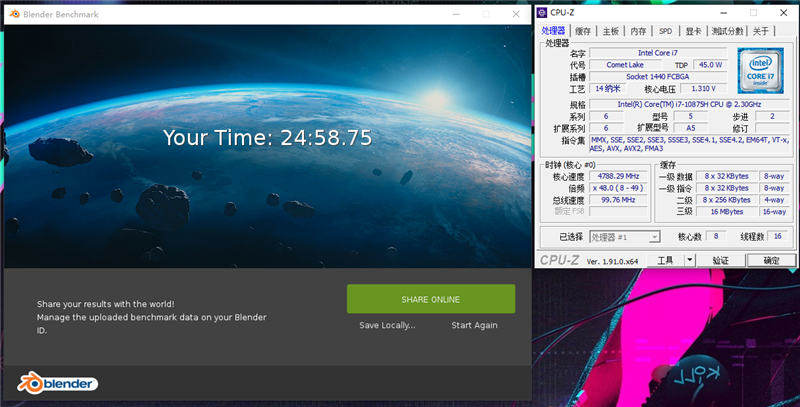Click the core count value 8
Viewport: 800px width, 407px height.
(716, 236)
